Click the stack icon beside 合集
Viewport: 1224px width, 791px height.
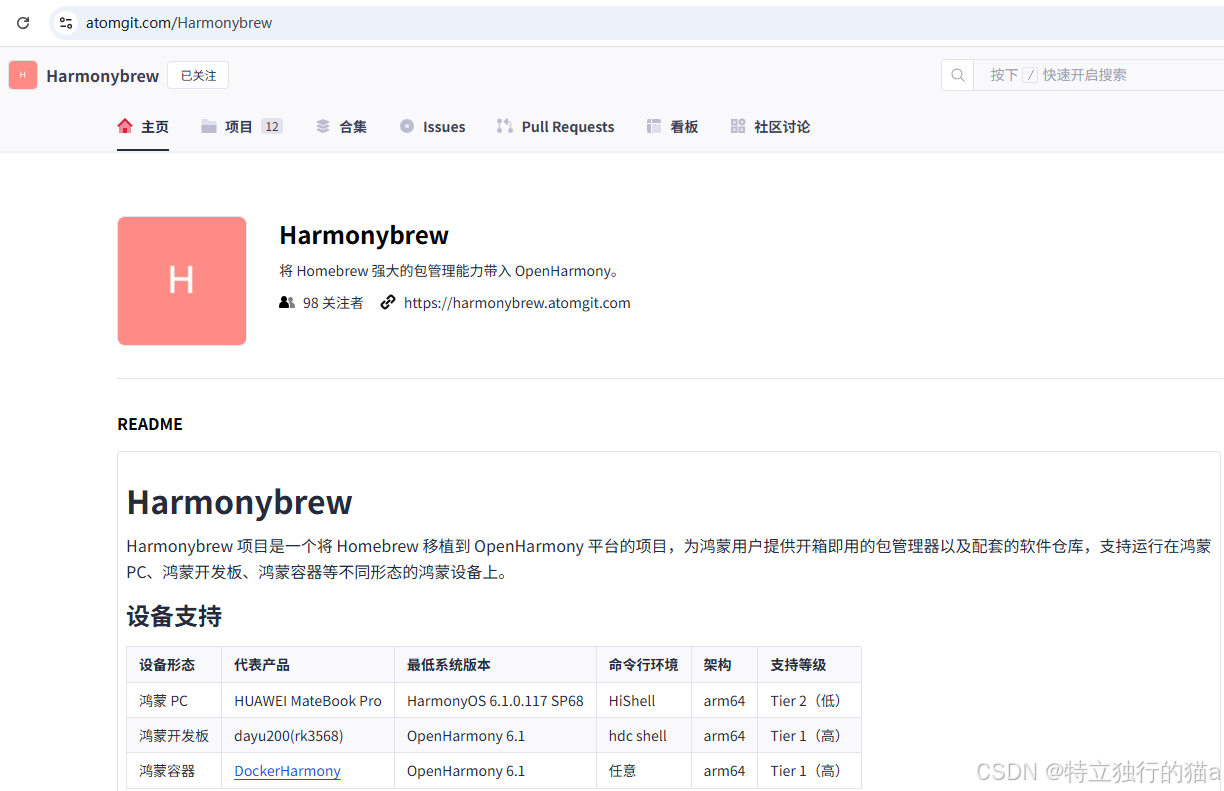323,126
